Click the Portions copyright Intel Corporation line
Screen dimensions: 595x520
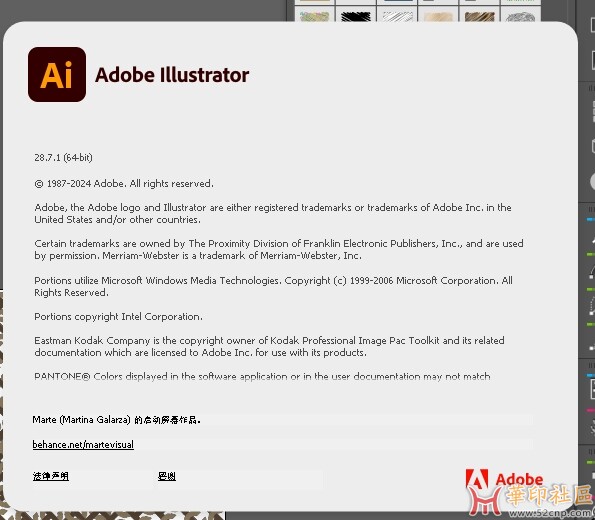[x=118, y=317]
